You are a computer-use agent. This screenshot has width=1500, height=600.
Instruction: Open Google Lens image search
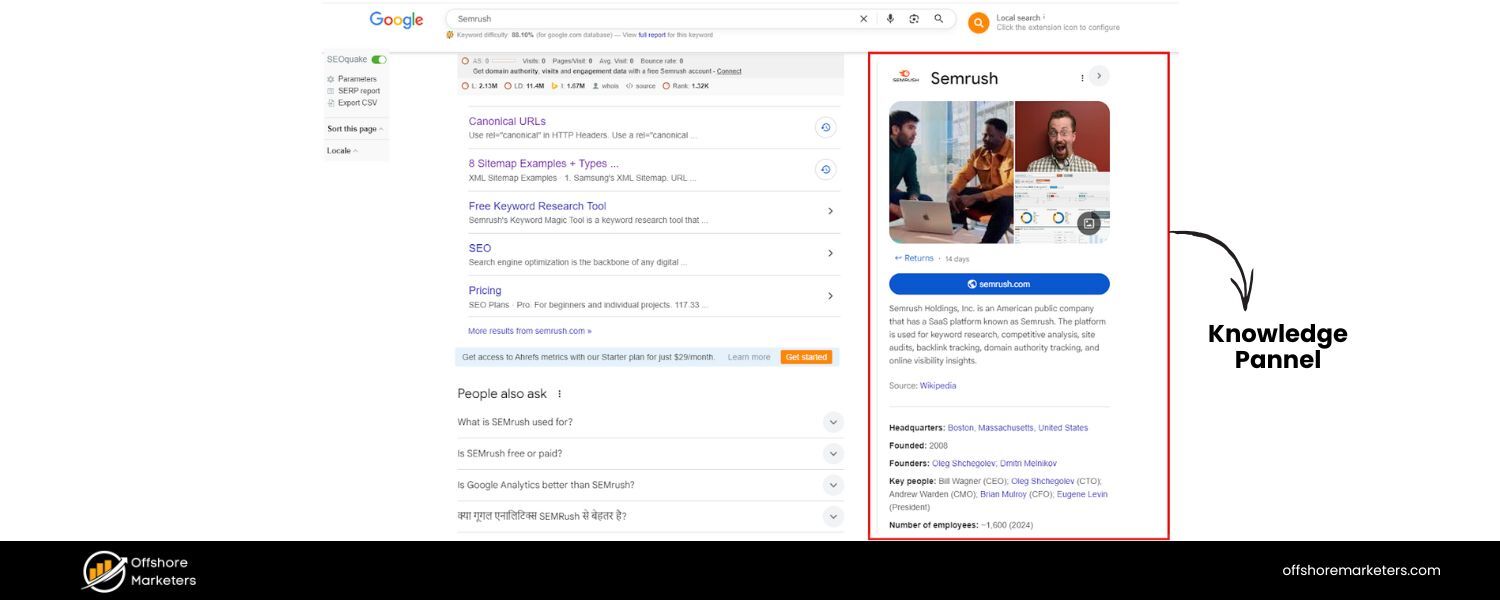coord(913,18)
